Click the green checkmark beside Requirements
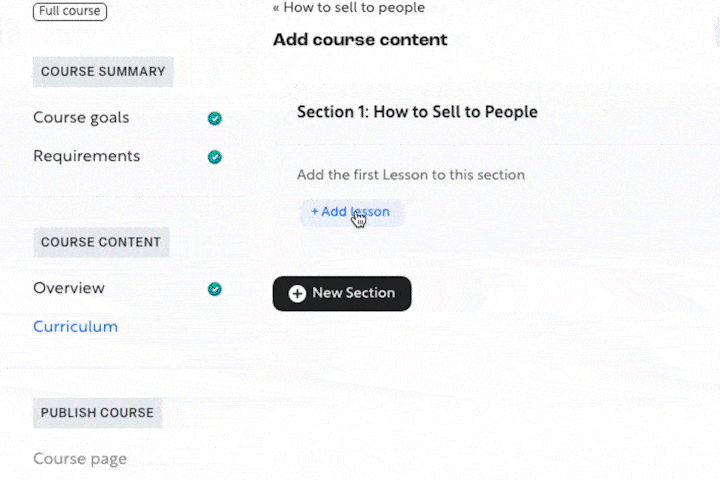 coord(215,157)
